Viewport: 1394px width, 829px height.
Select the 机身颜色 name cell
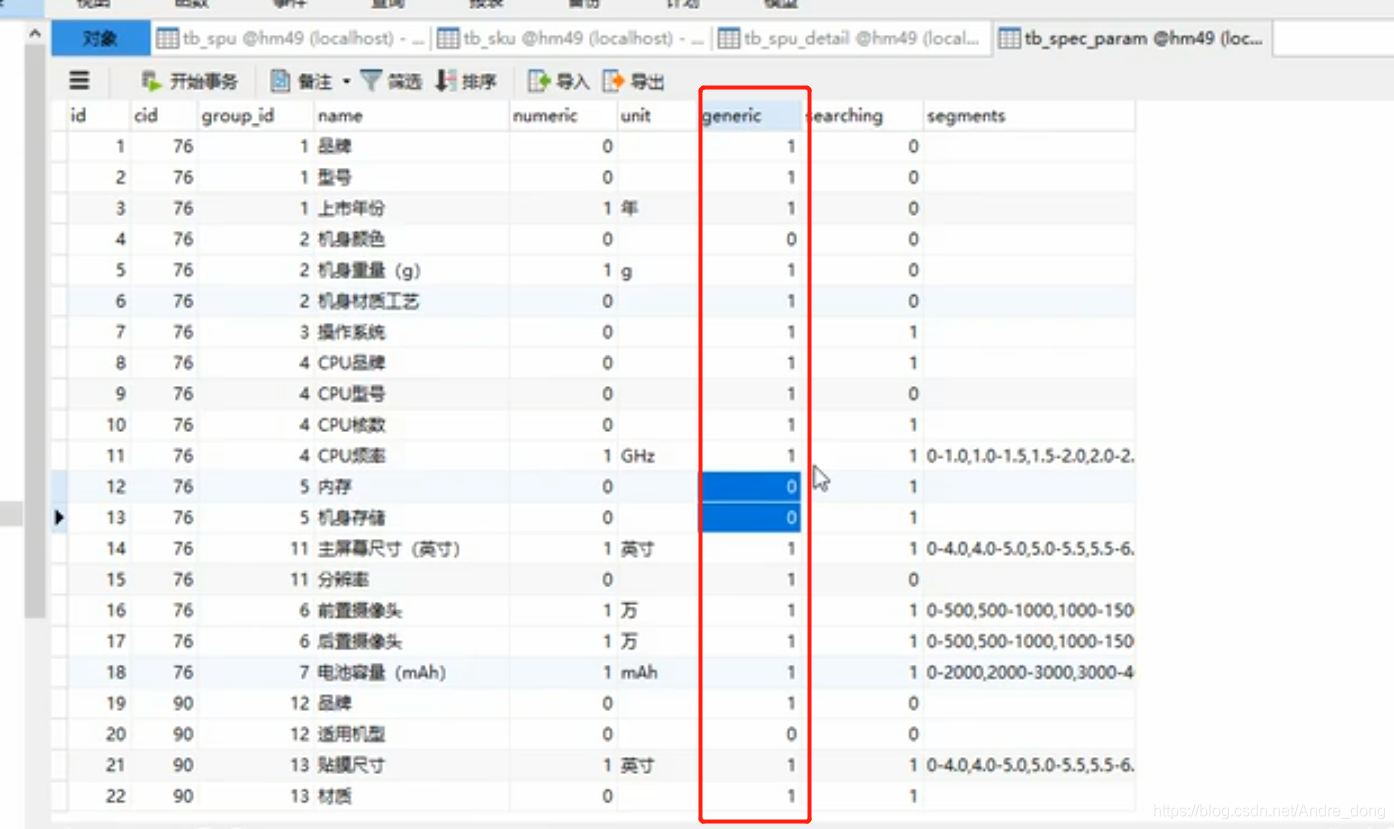411,239
